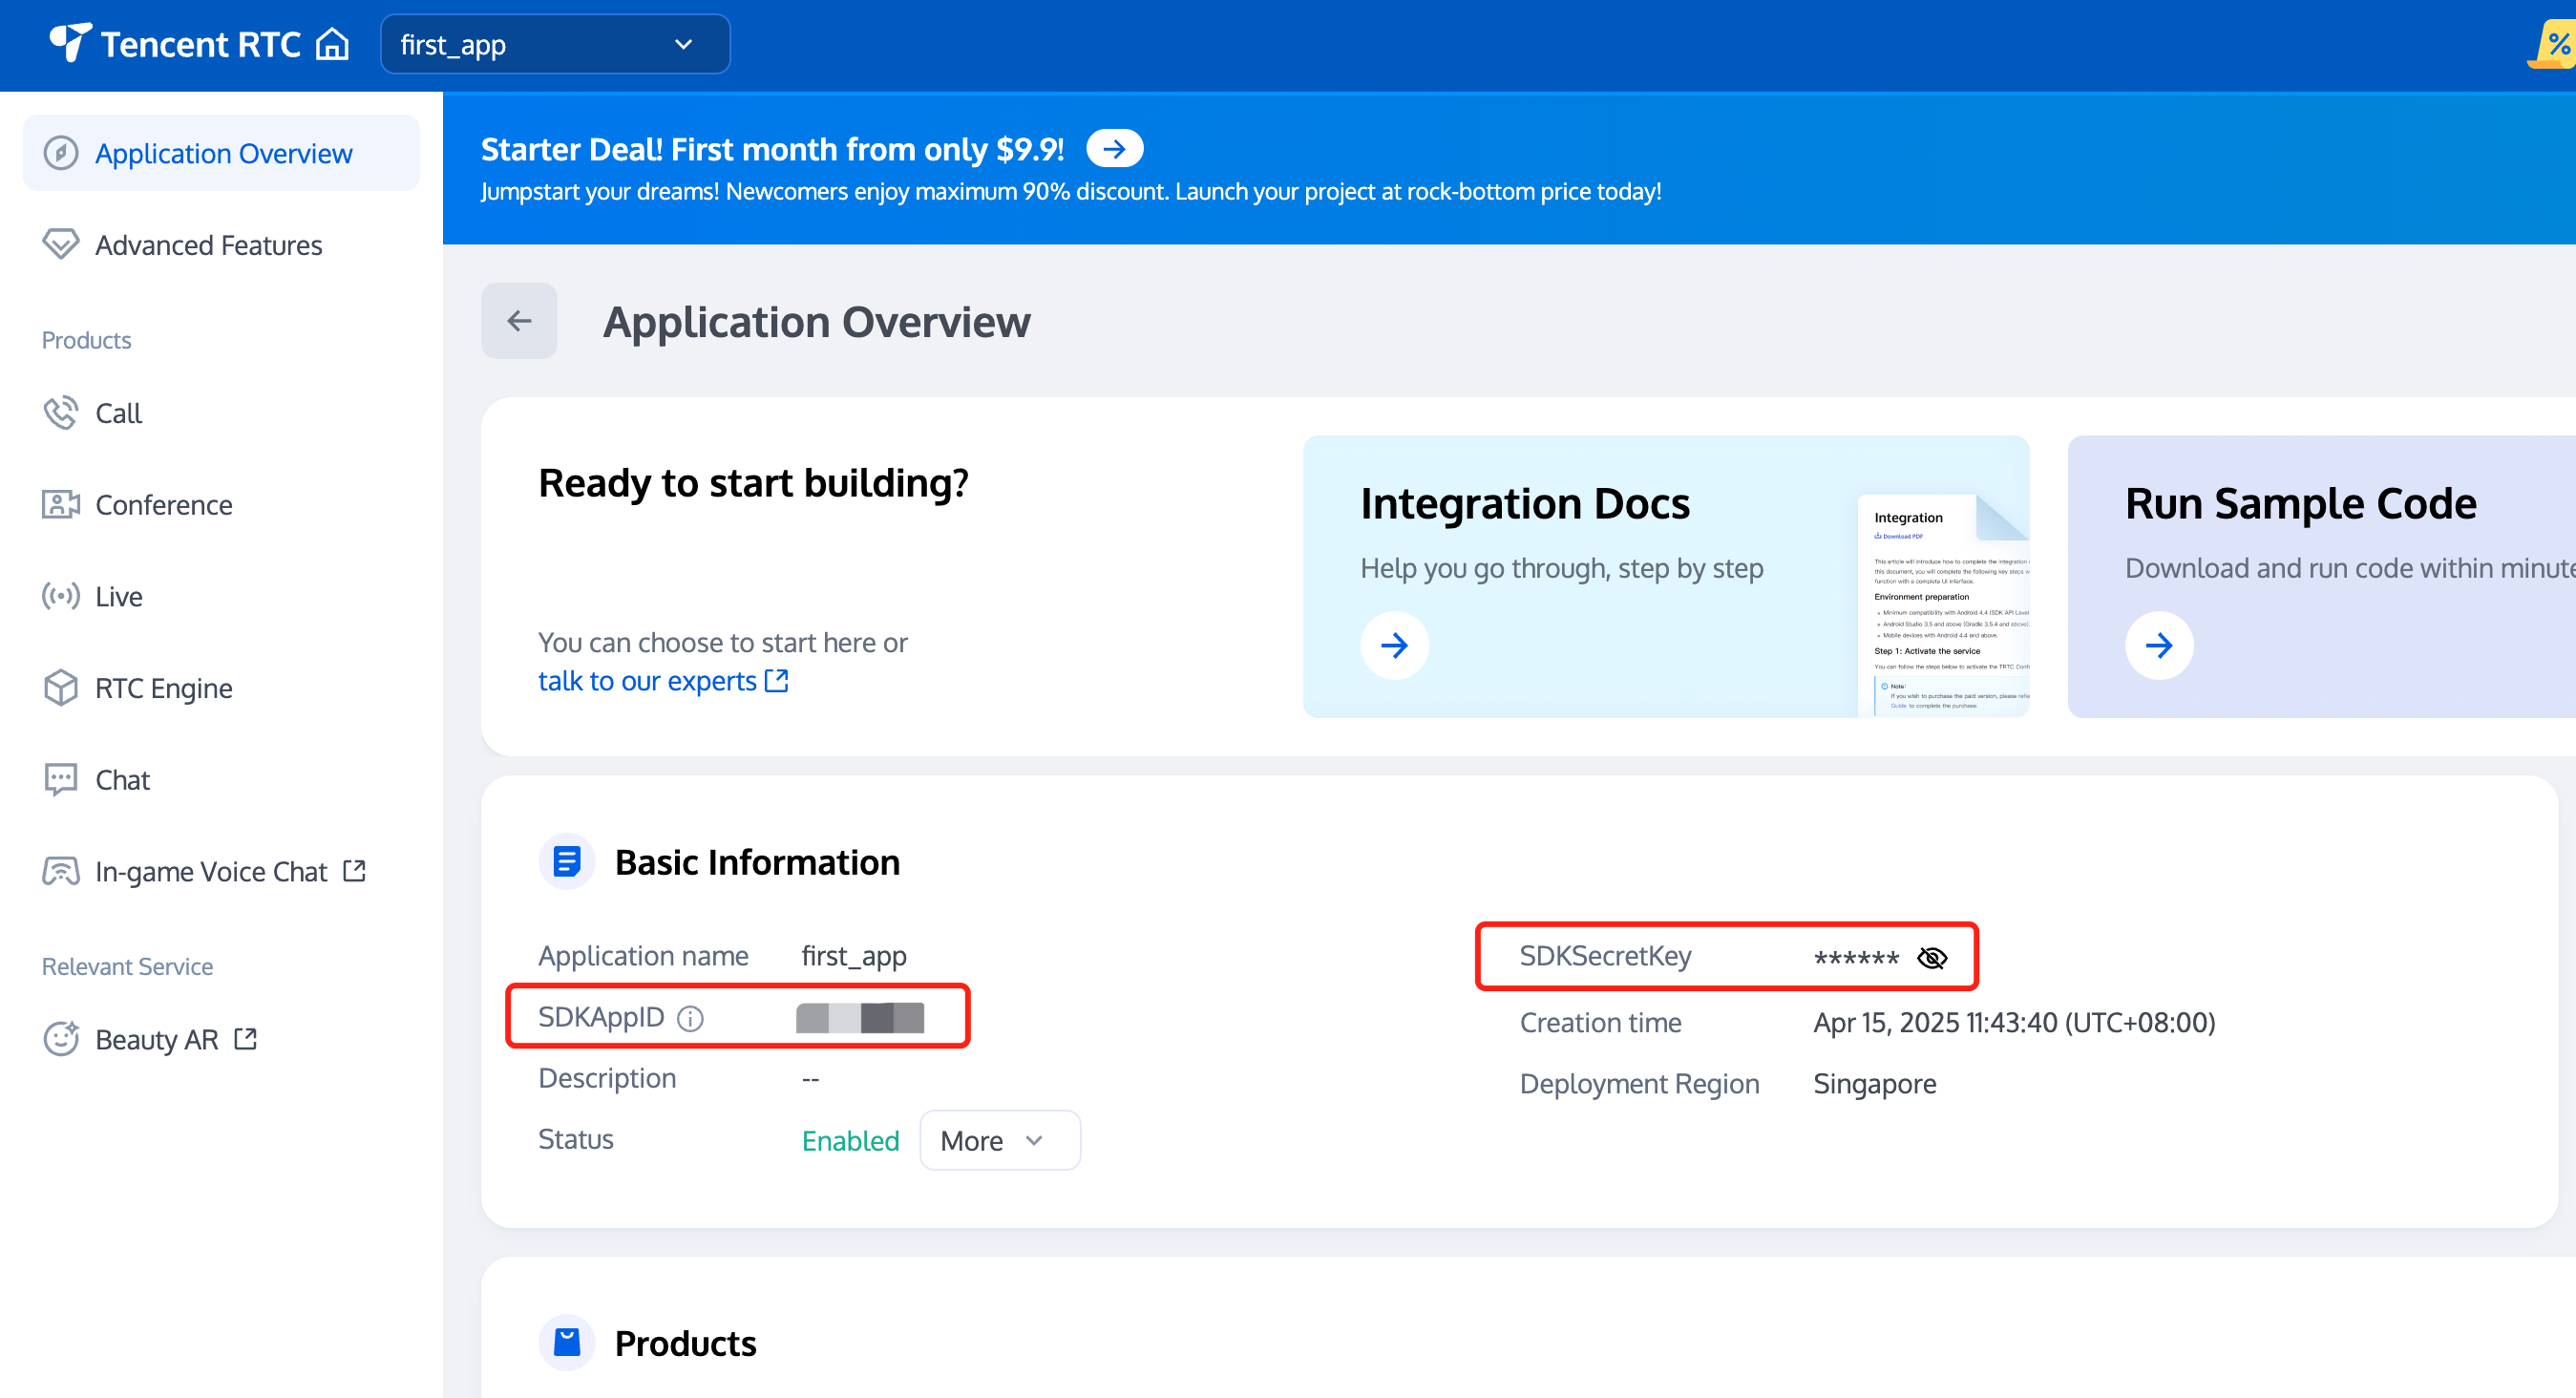Open Beauty AR relevant service link
Screen dimensions: 2576x1398
[x=156, y=1039]
